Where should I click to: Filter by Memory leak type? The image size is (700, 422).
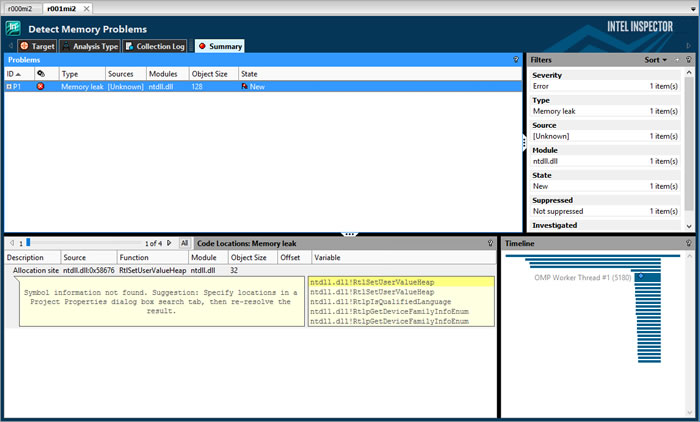click(x=555, y=111)
